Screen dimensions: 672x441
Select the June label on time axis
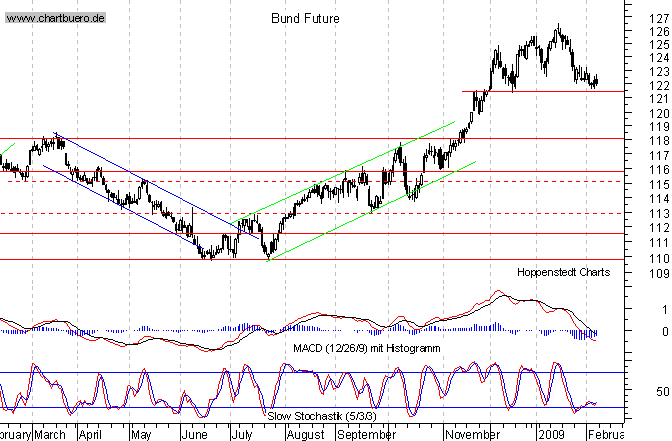(x=195, y=435)
